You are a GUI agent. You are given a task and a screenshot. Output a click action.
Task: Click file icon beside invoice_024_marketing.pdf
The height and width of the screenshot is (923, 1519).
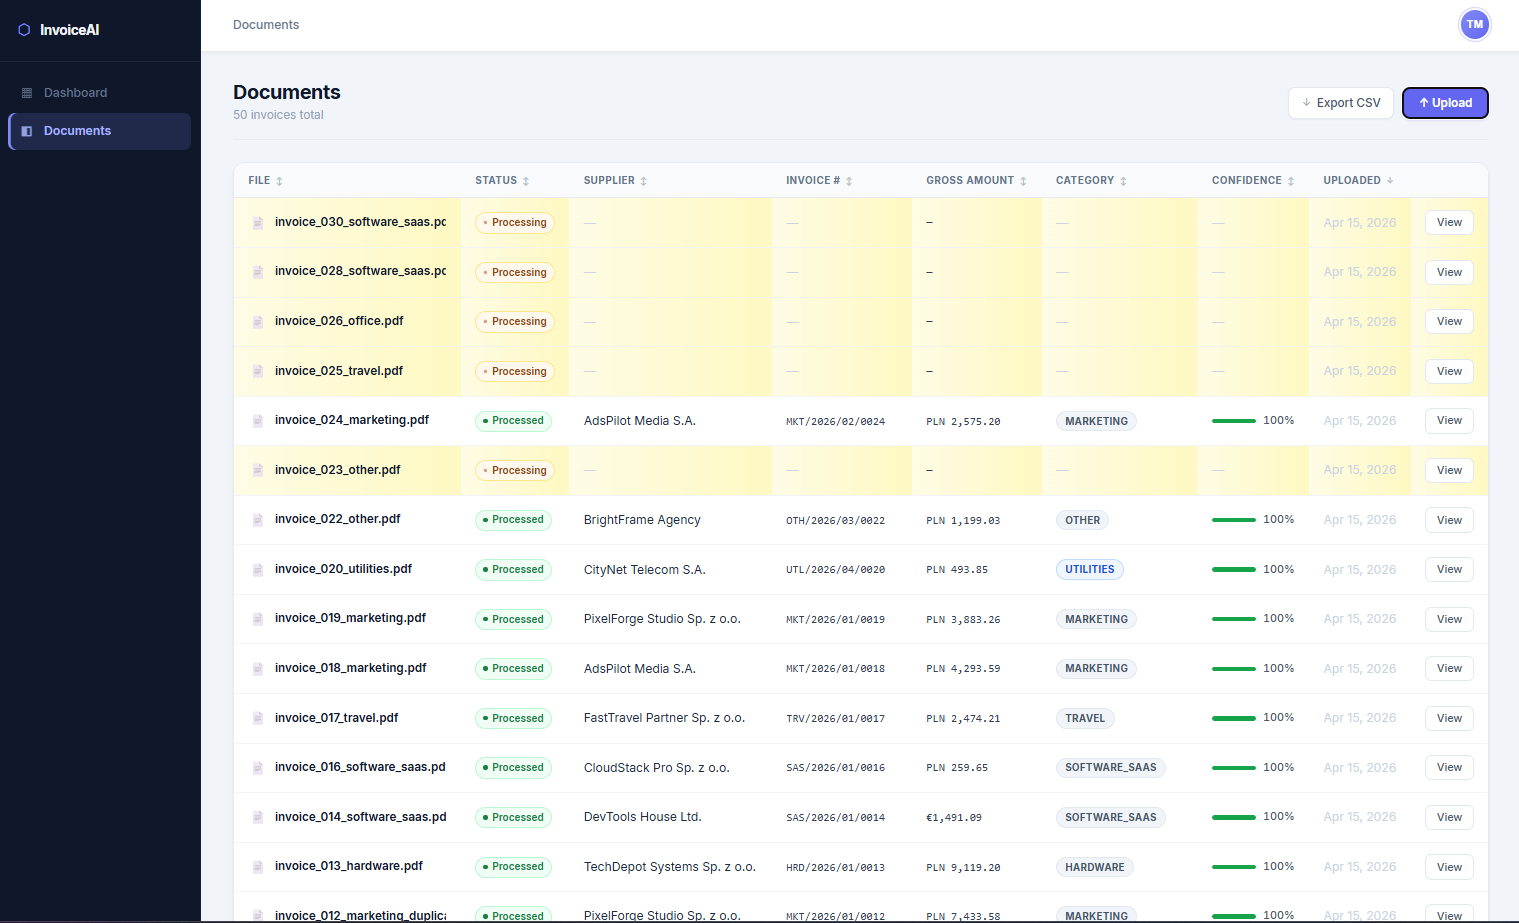258,421
